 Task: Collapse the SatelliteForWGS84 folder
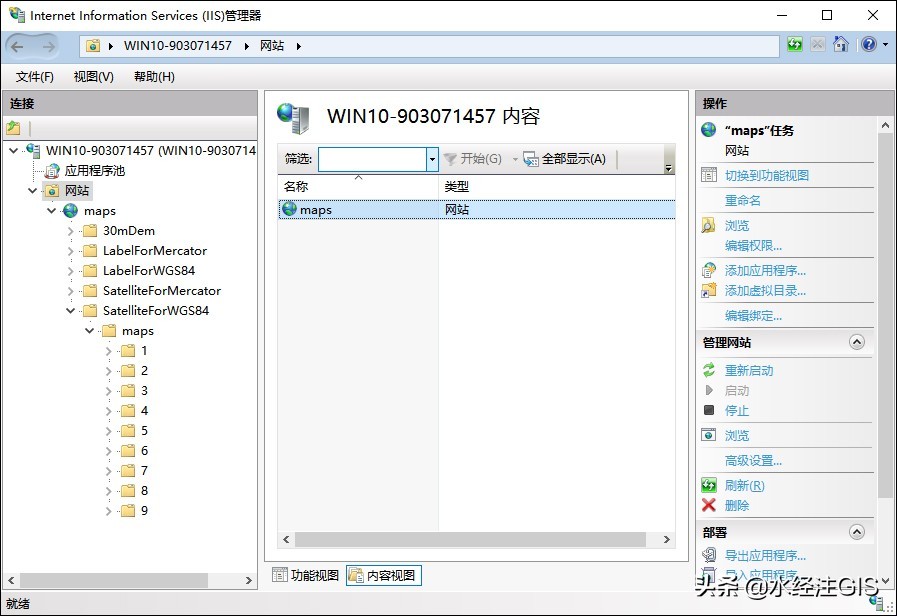click(x=71, y=311)
